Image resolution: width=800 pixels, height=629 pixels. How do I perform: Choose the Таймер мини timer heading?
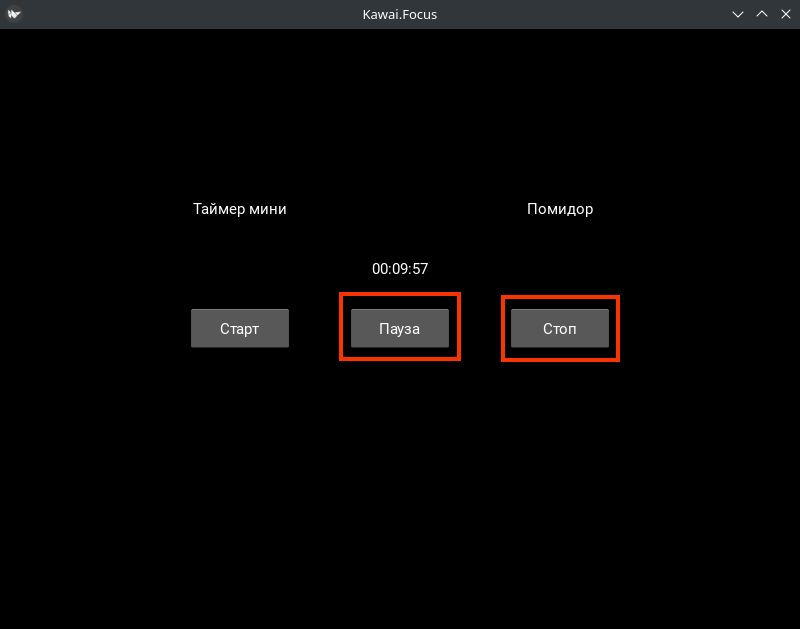pyautogui.click(x=239, y=209)
